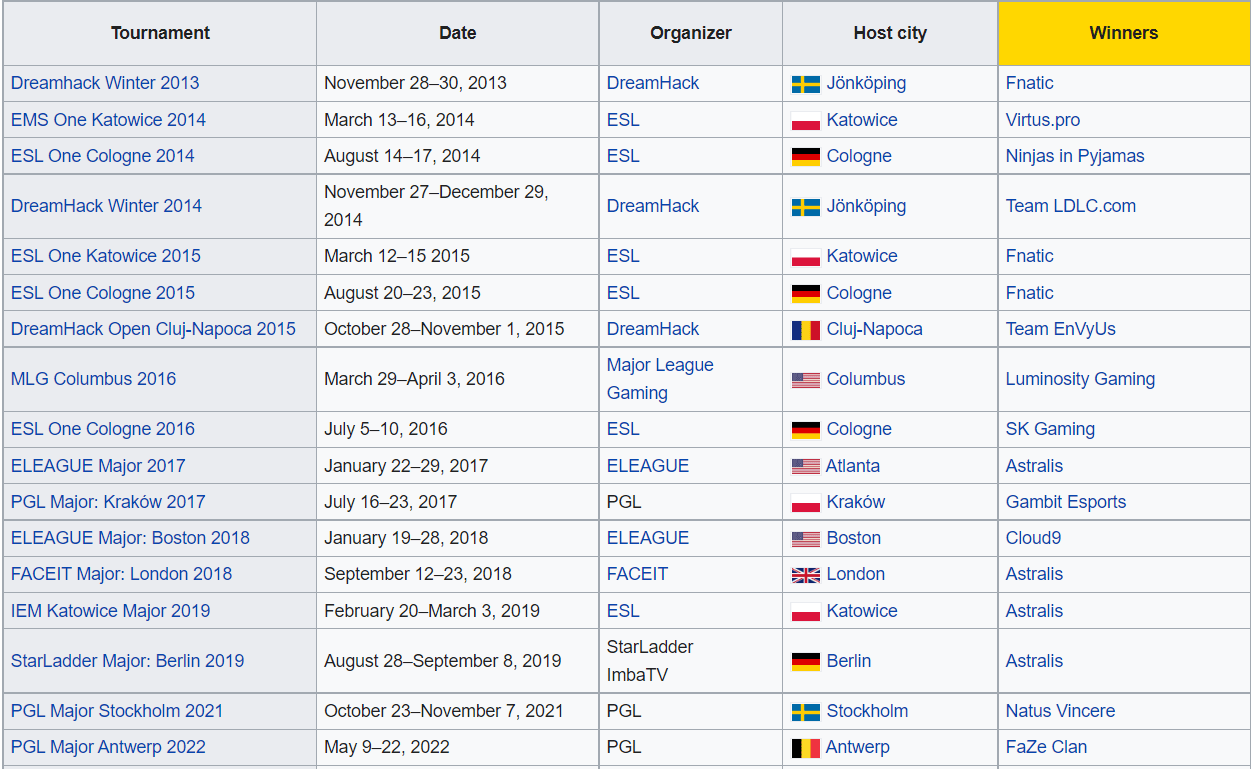Click the Polish flag beside Kraków

point(806,503)
